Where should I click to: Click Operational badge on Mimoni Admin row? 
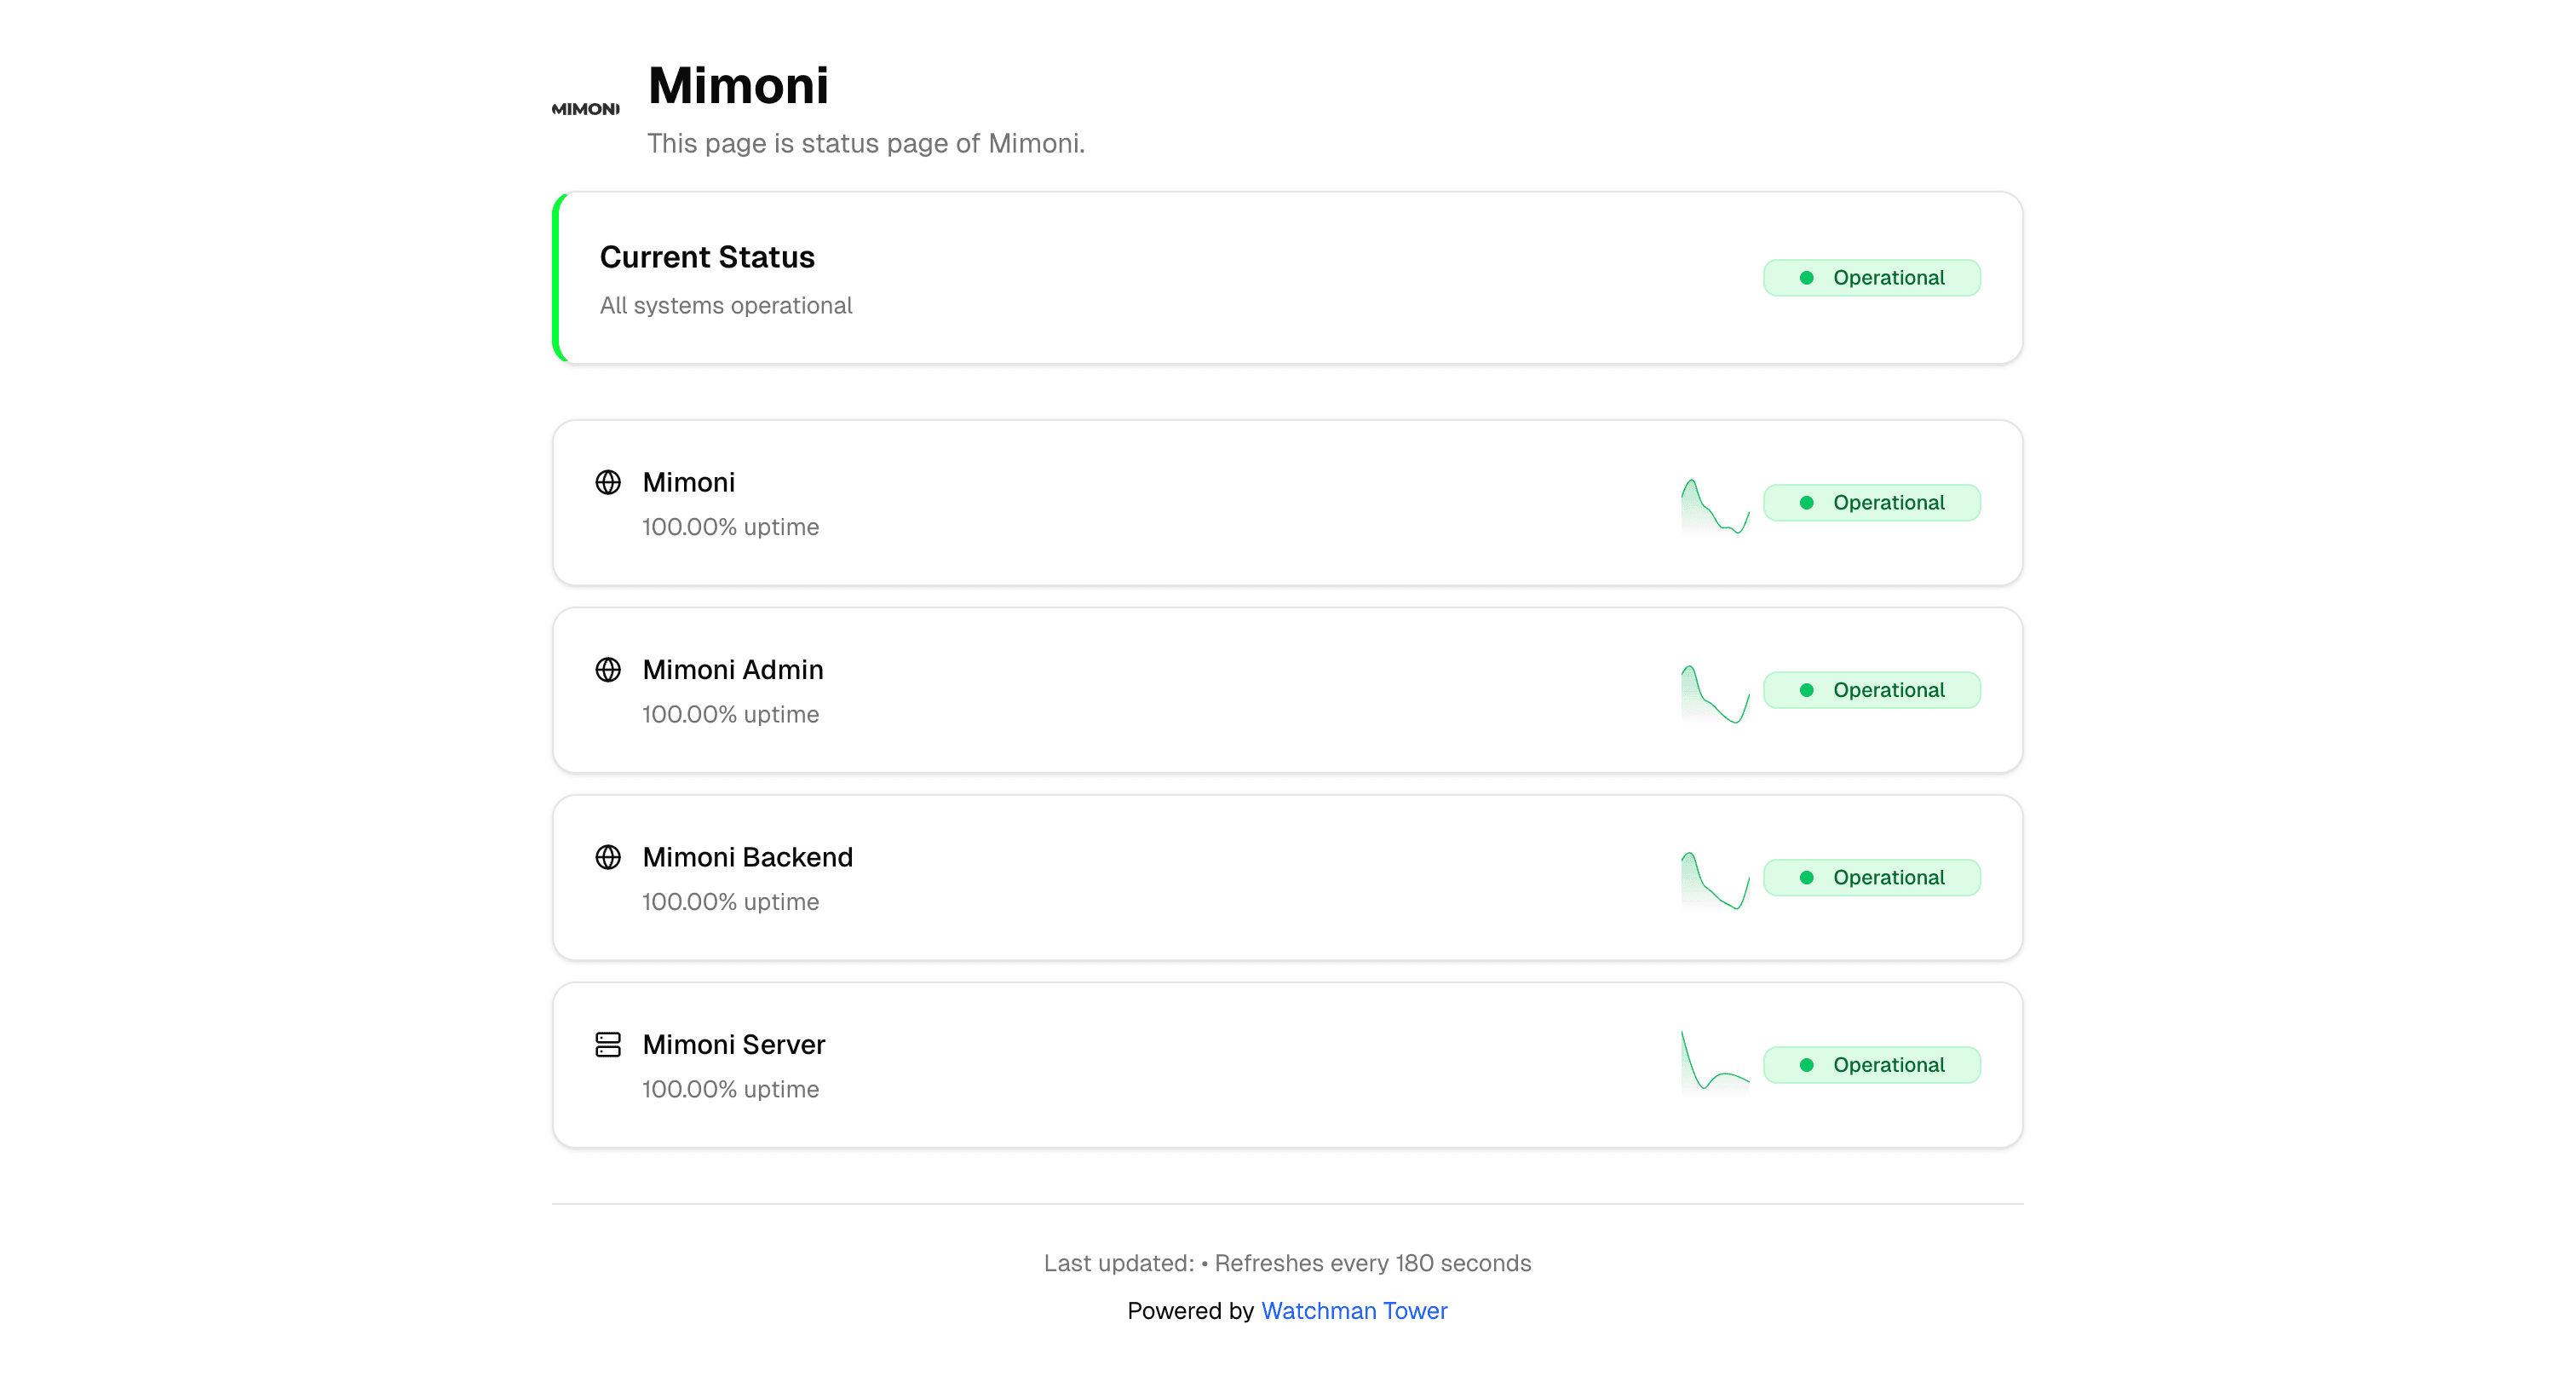[1872, 690]
